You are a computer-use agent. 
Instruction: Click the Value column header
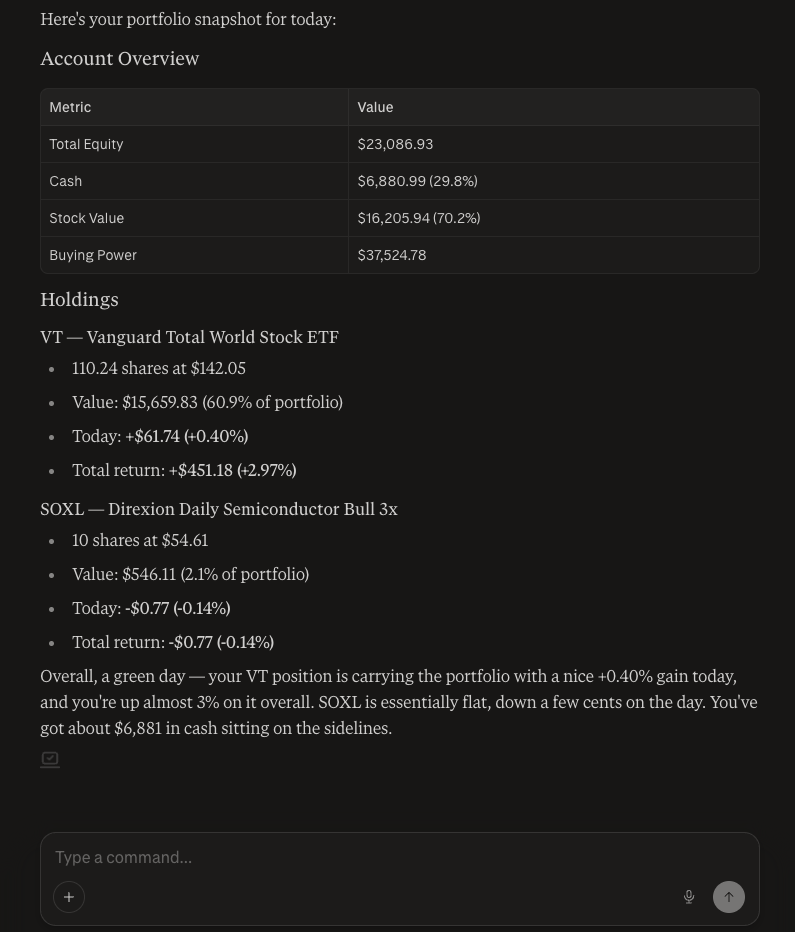click(375, 107)
